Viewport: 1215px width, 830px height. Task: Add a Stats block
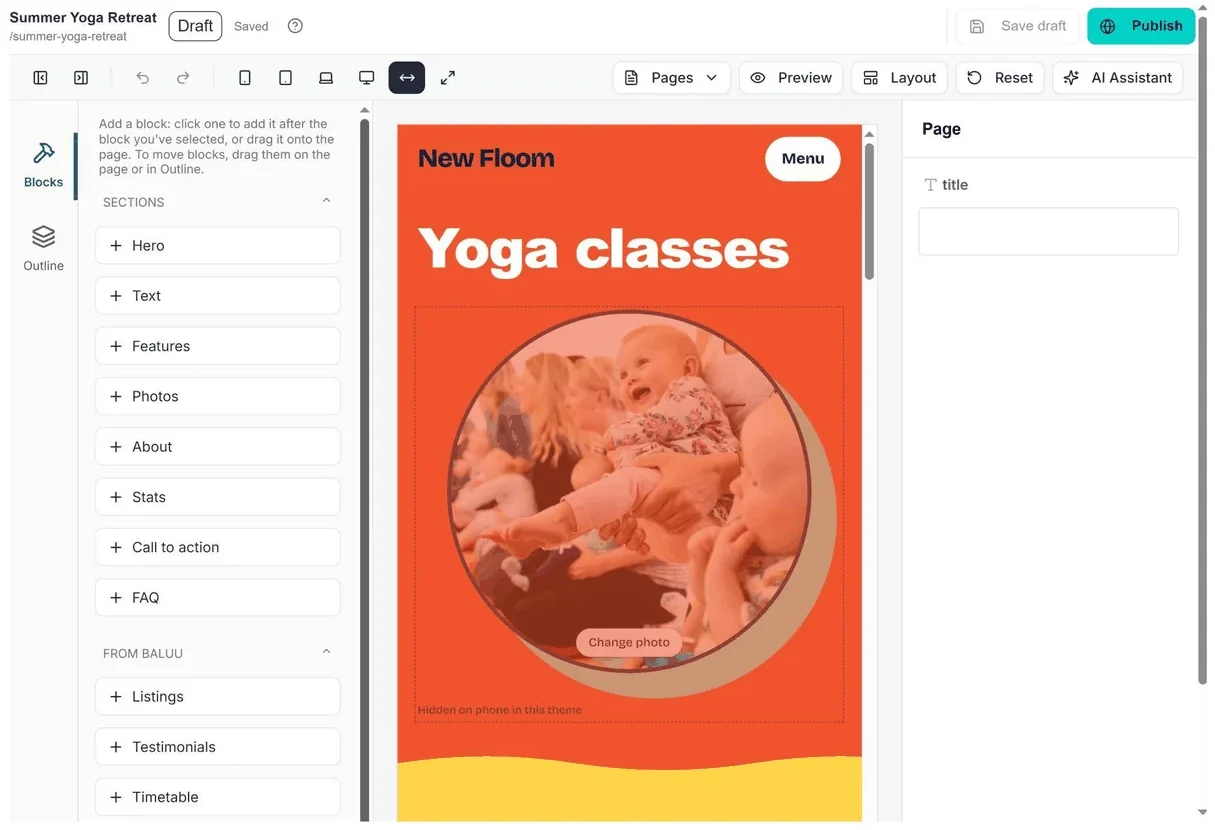coord(218,497)
